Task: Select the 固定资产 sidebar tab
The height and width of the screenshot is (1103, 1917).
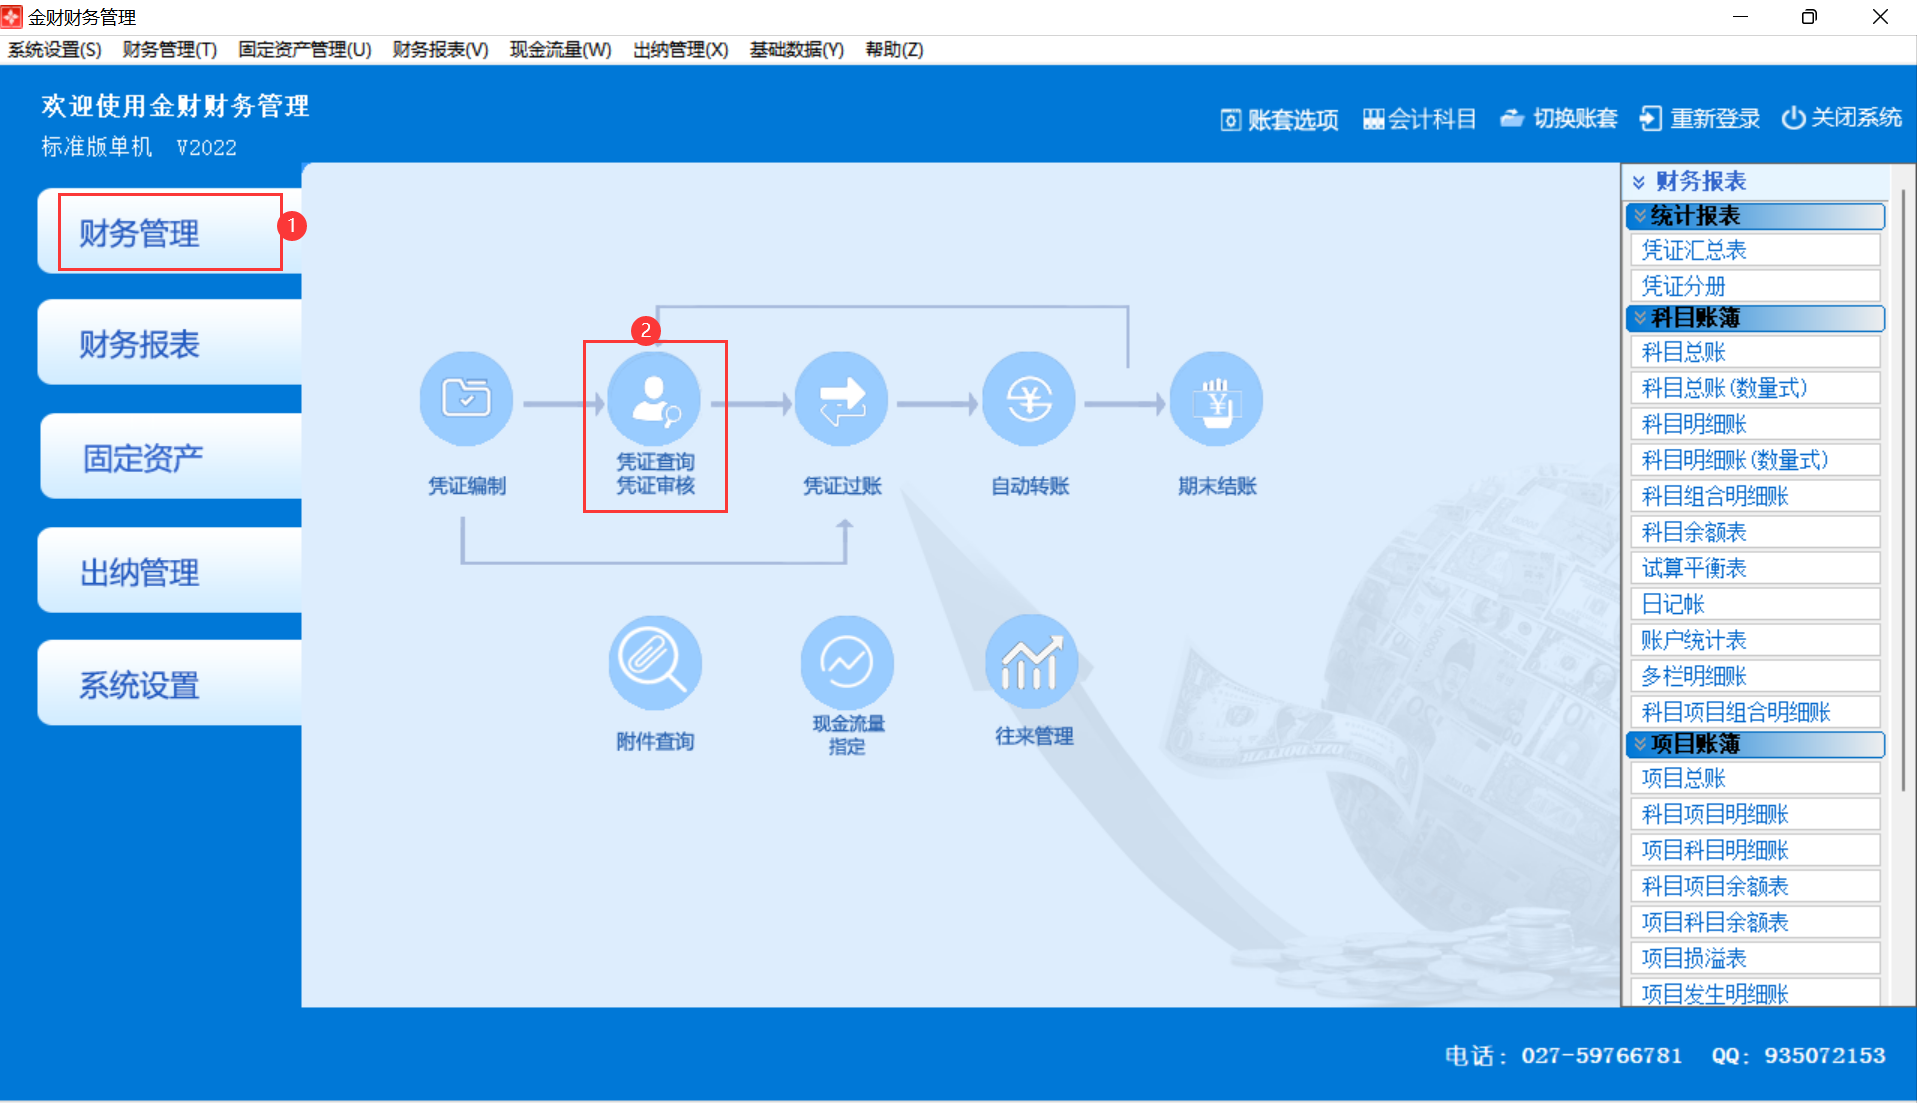Action: [171, 457]
